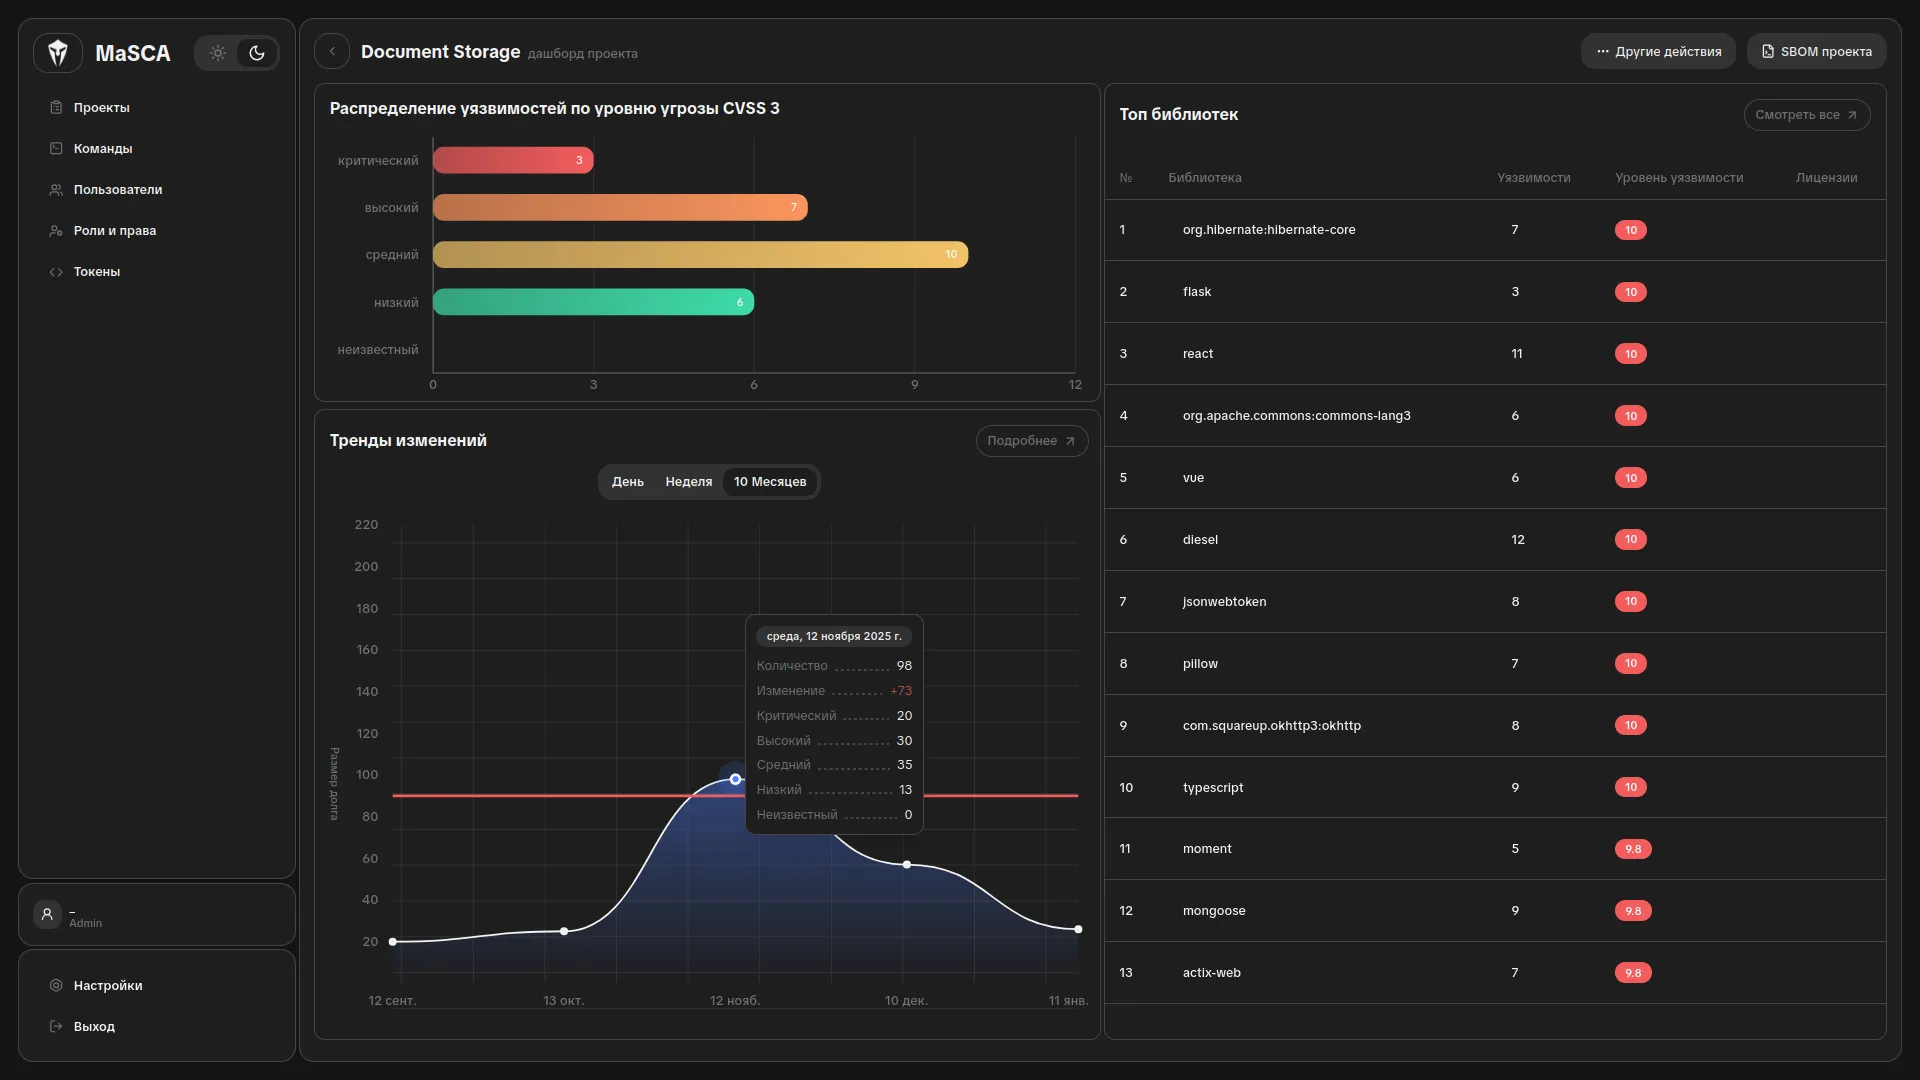Open the org.hibernate:hibernate-core library row

pyautogui.click(x=1269, y=230)
